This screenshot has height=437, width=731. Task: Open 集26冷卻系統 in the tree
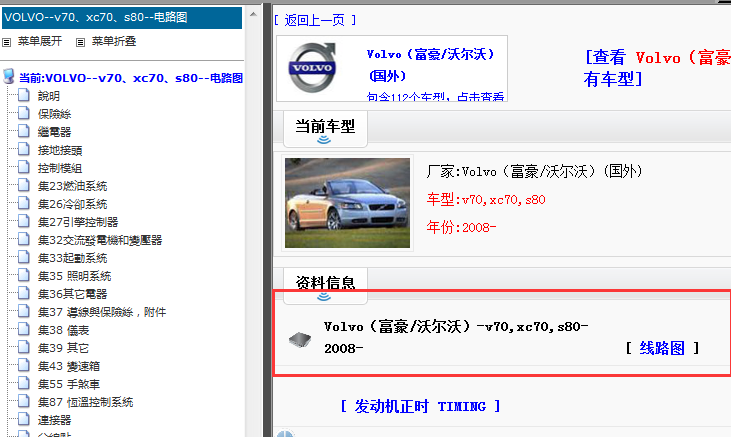point(72,204)
